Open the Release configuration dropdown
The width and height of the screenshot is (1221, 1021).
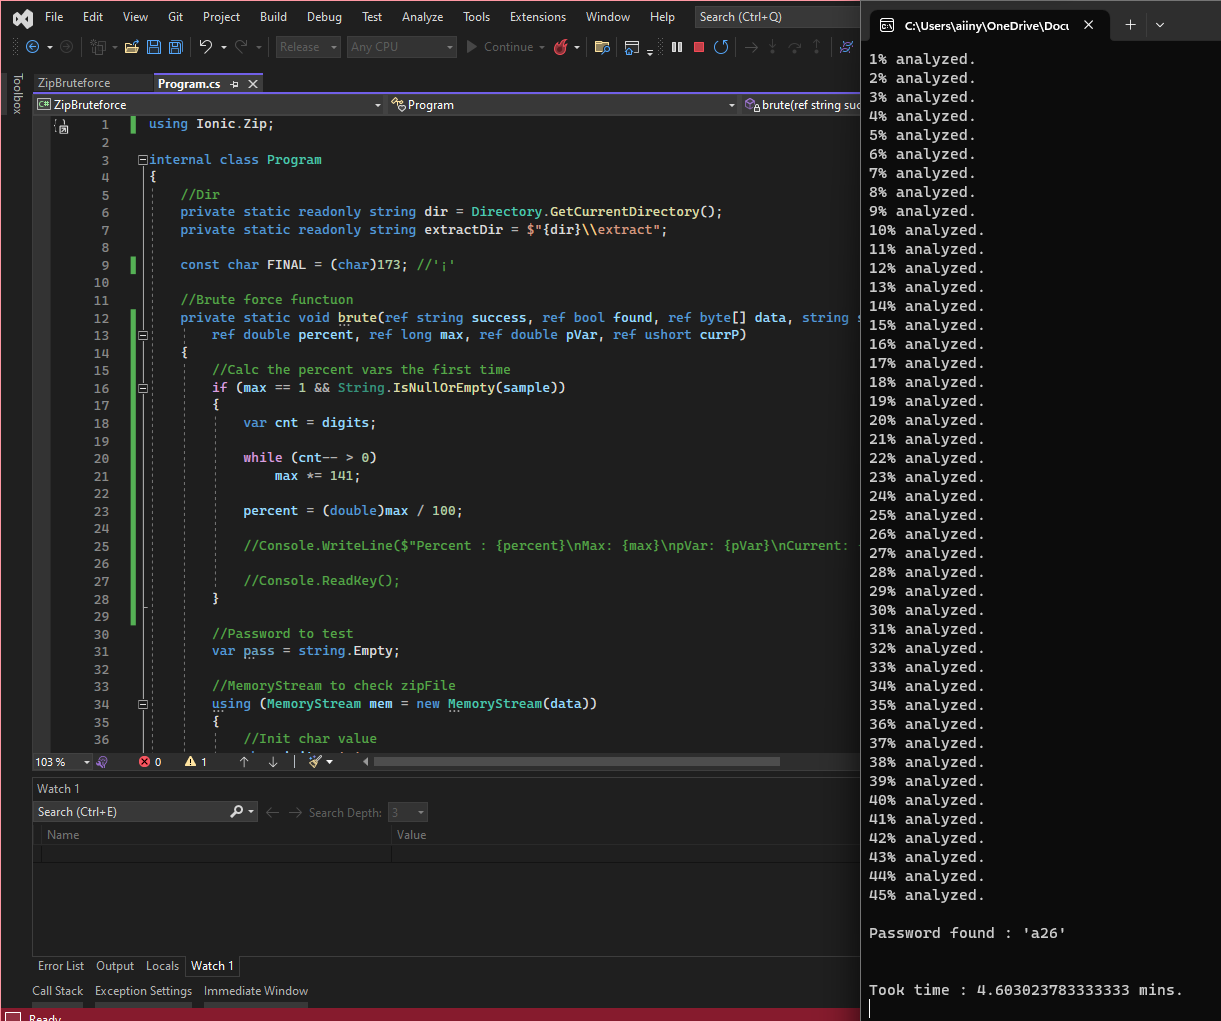[x=307, y=46]
